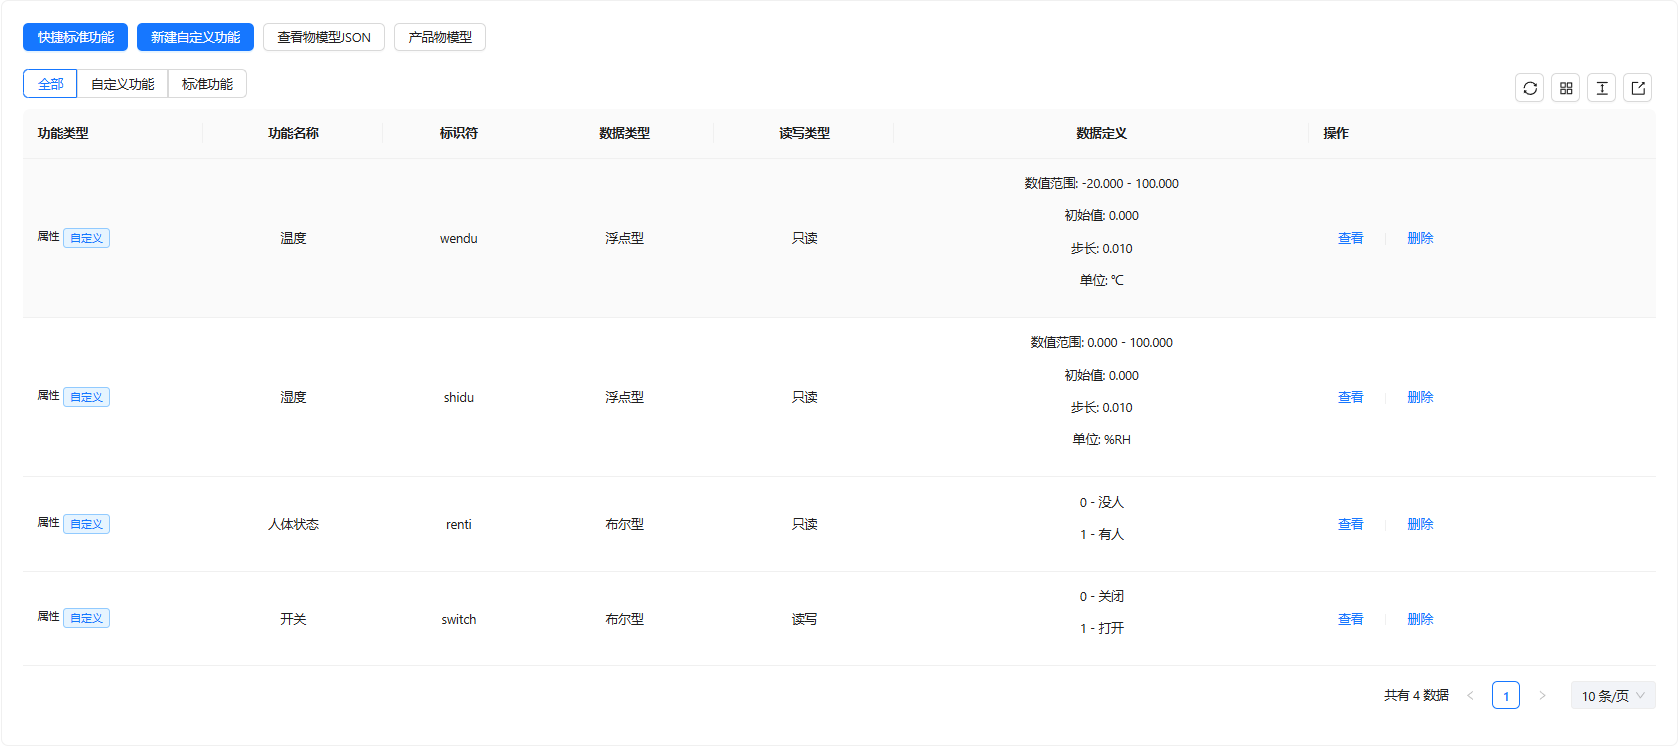View the 人体状态 renti property
1679x747 pixels.
click(1350, 524)
